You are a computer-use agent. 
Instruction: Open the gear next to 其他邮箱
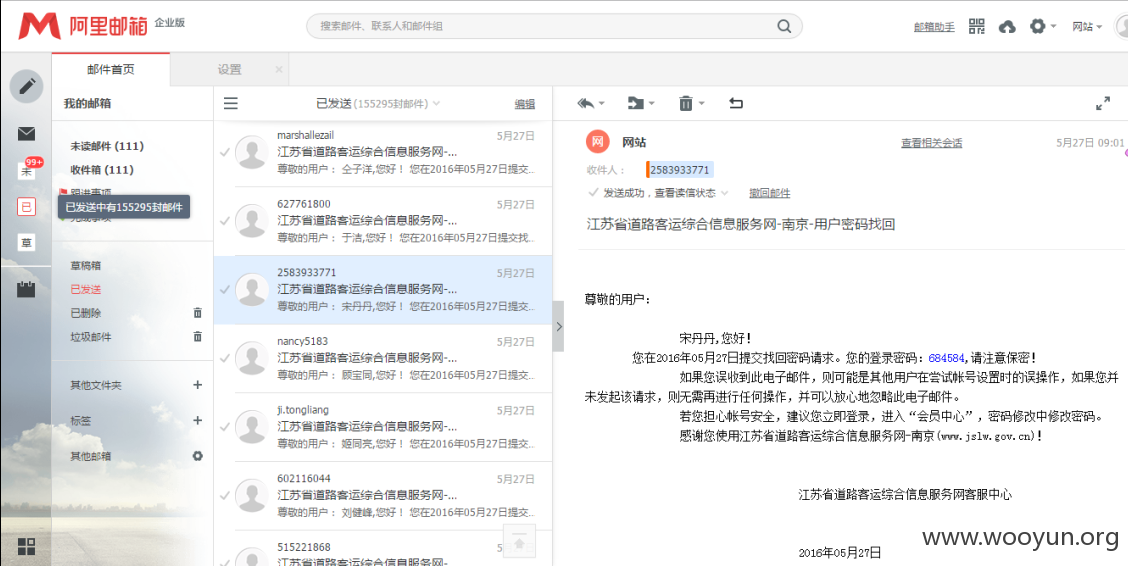pyautogui.click(x=198, y=456)
